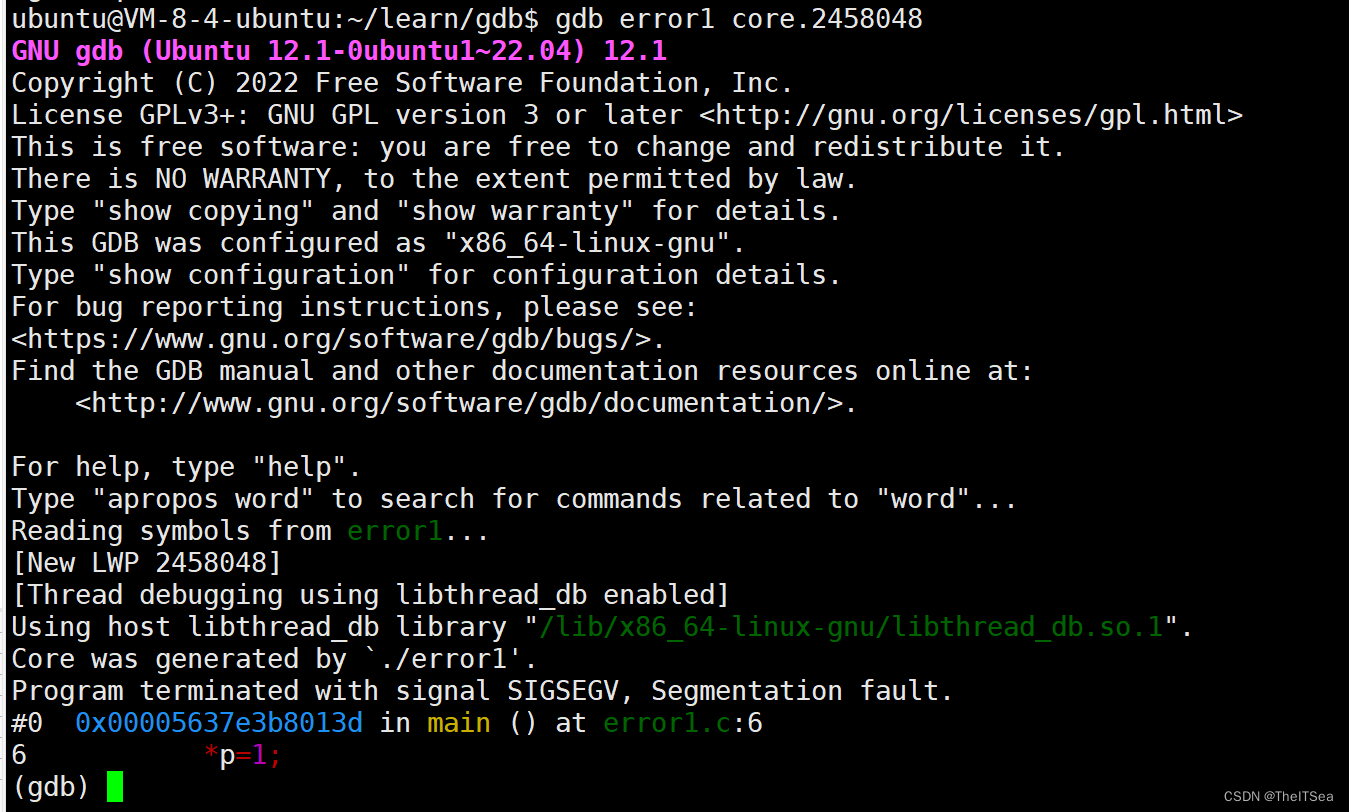This screenshot has height=812, width=1349.
Task: Click the "show copying" and "show warranty" line
Action: coord(427,210)
